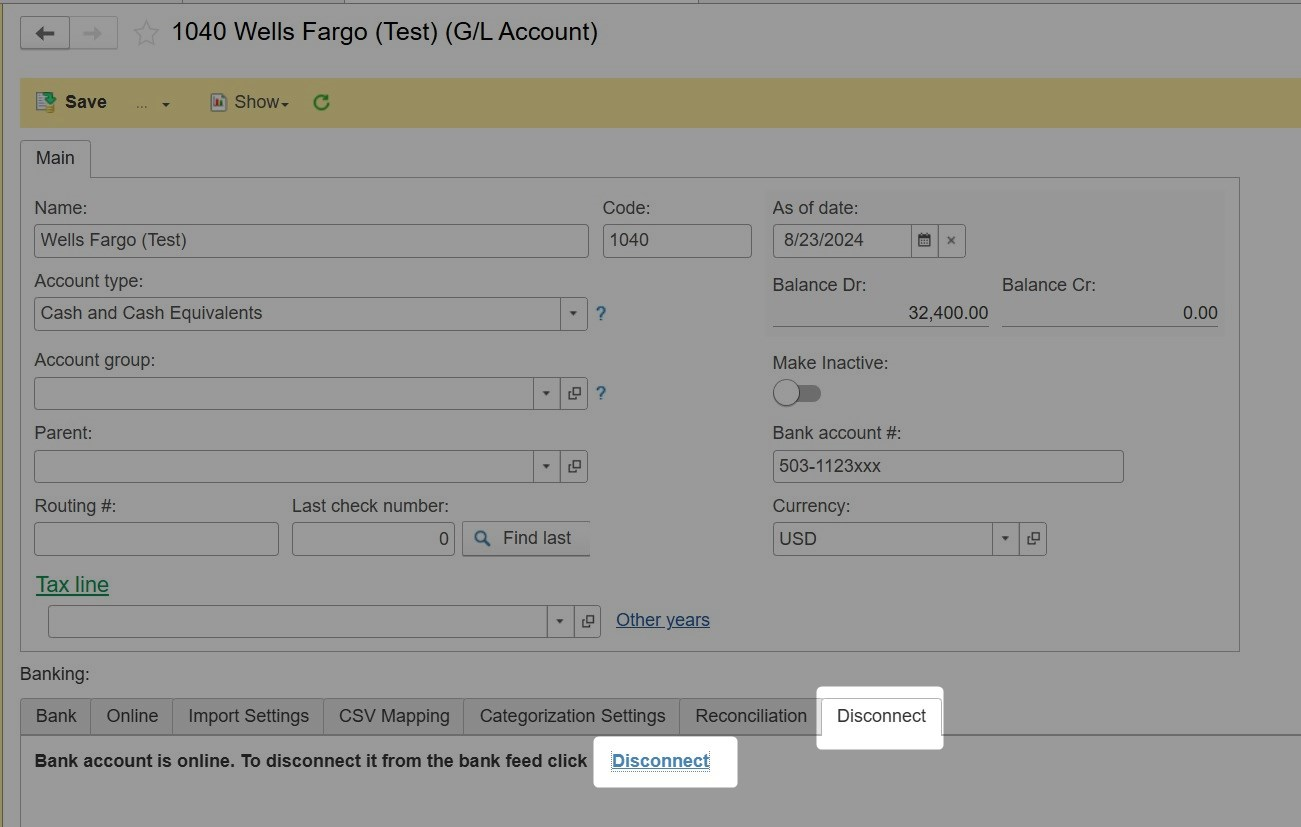This screenshot has height=827, width=1301.
Task: Switch to the Online tab
Action: tap(132, 716)
